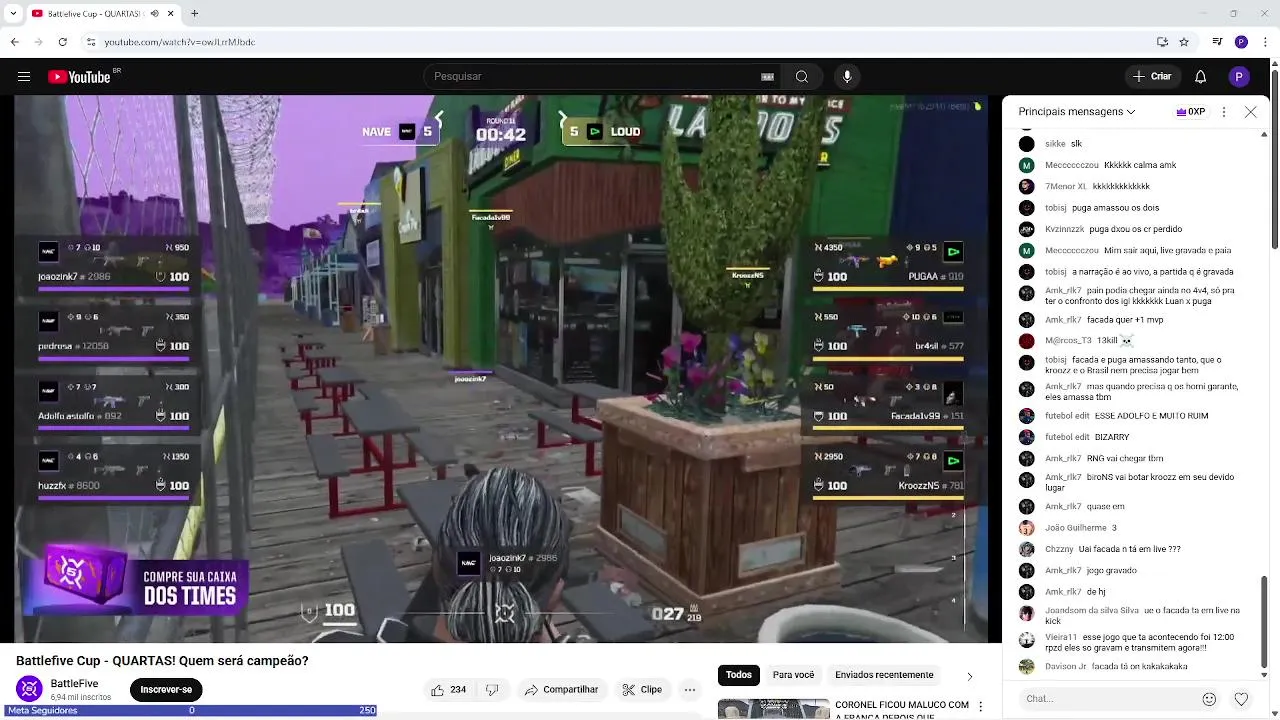Select the Para você filter chip
Screen dimensions: 1280x720
click(793, 675)
